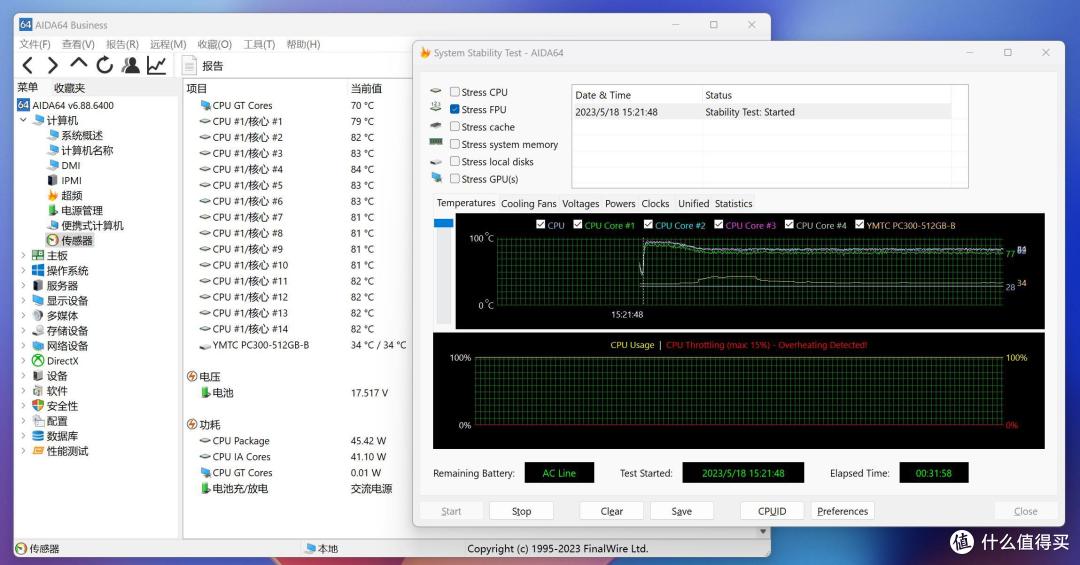Open the CPUID panel
The height and width of the screenshot is (565, 1080).
click(772, 511)
